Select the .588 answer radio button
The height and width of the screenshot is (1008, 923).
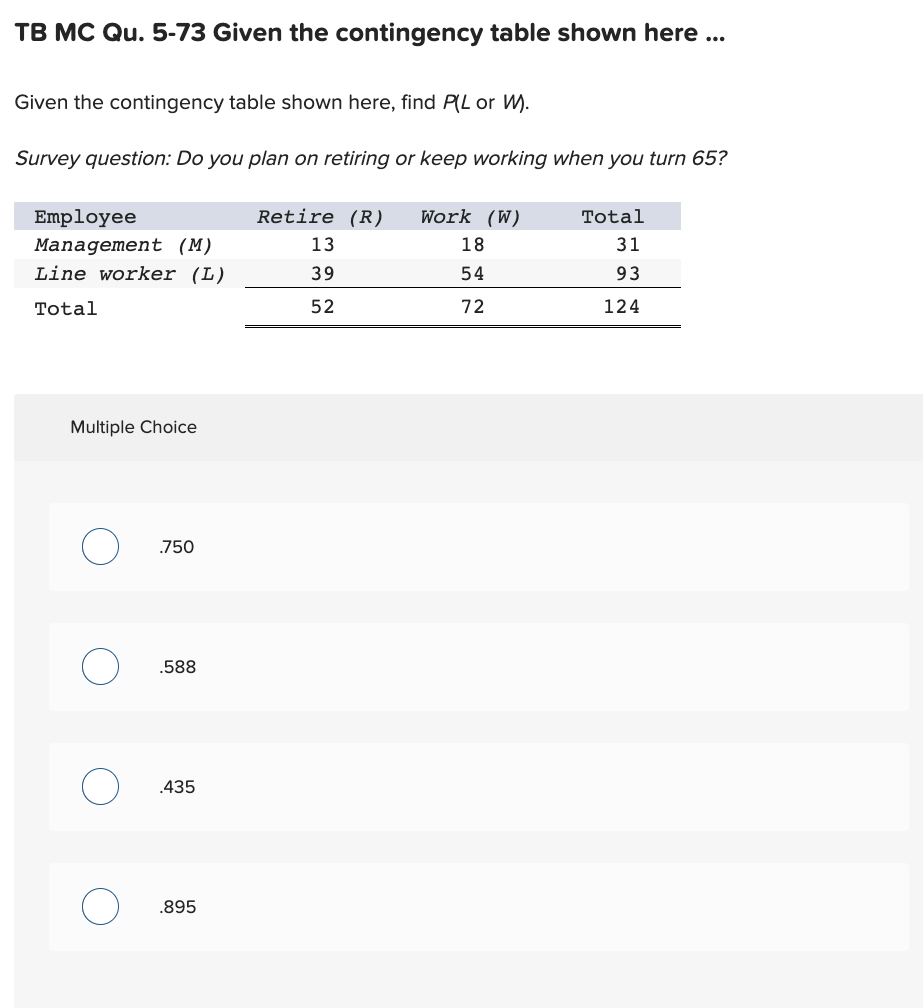coord(99,666)
